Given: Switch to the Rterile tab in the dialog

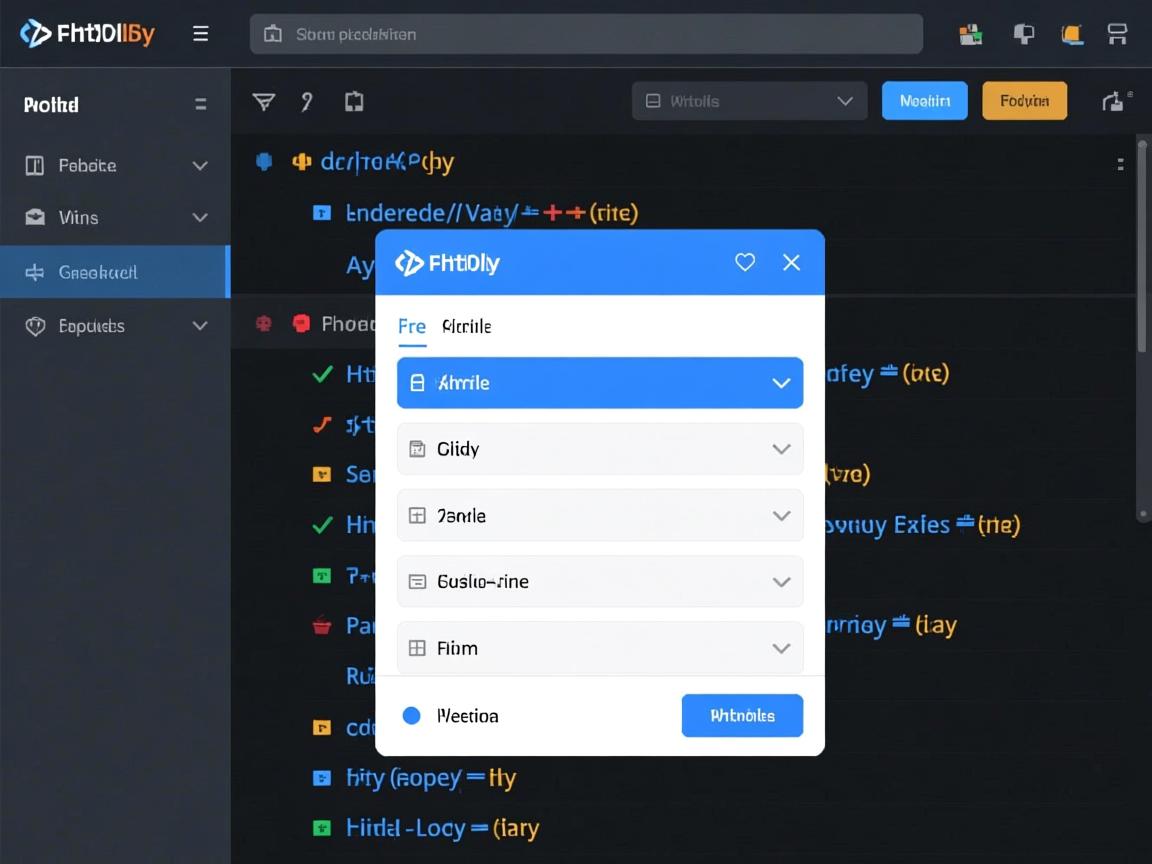Looking at the screenshot, I should (466, 326).
